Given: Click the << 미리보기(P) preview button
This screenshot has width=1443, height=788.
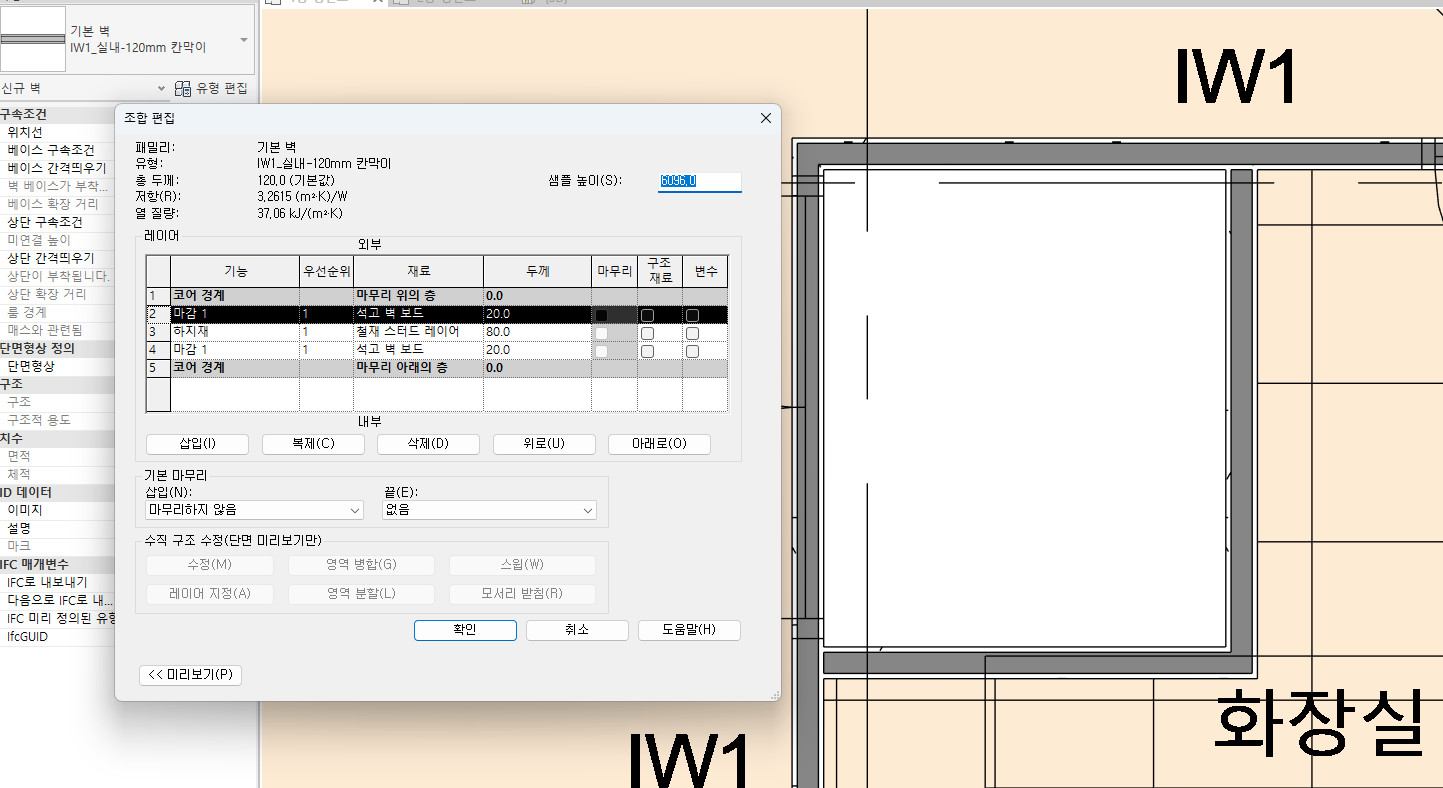Looking at the screenshot, I should point(190,675).
